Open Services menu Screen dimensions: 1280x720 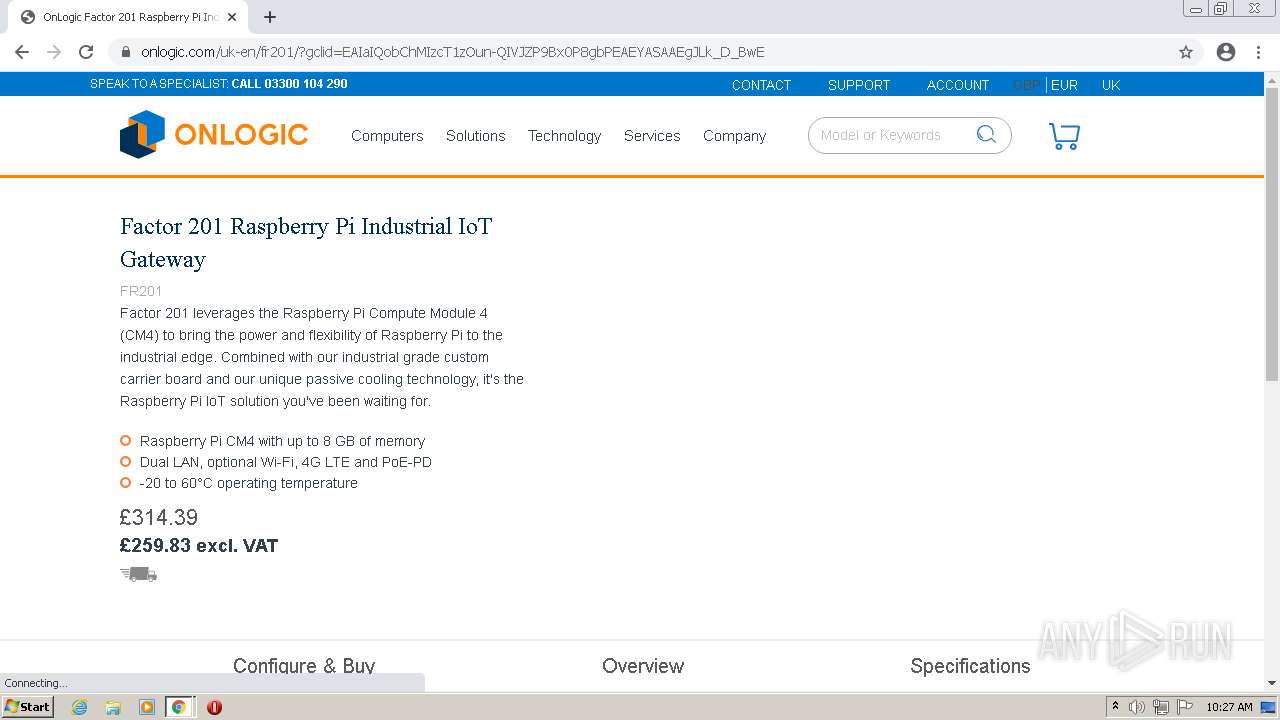tap(652, 136)
